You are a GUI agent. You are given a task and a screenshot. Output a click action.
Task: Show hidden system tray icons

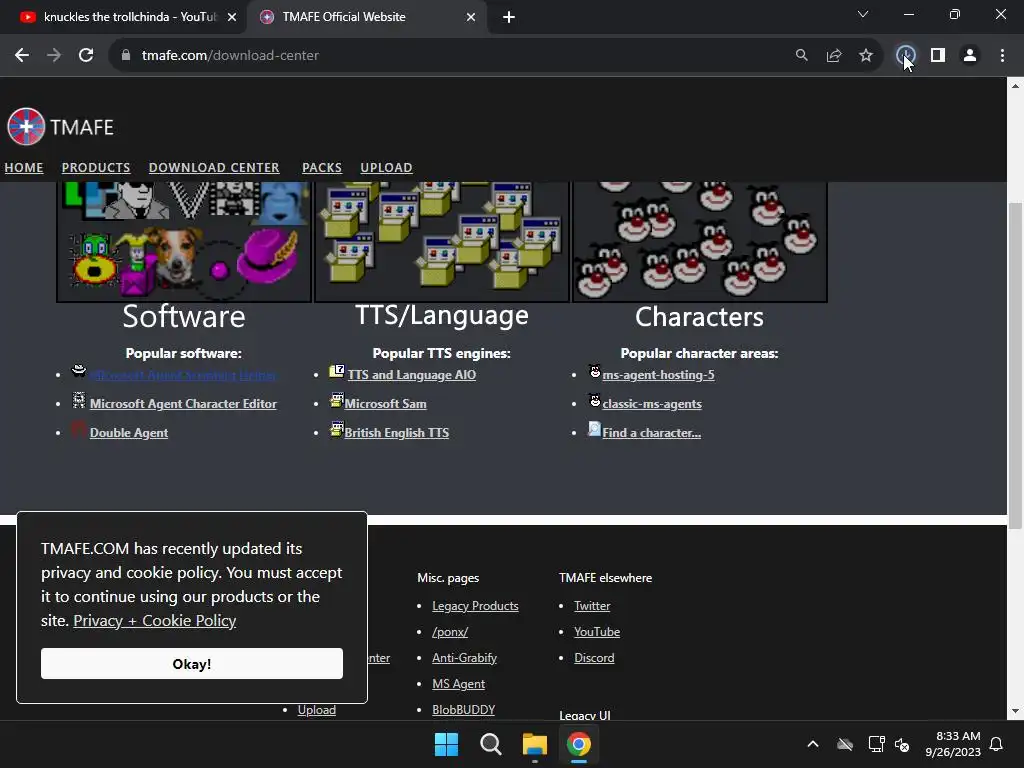coord(813,744)
